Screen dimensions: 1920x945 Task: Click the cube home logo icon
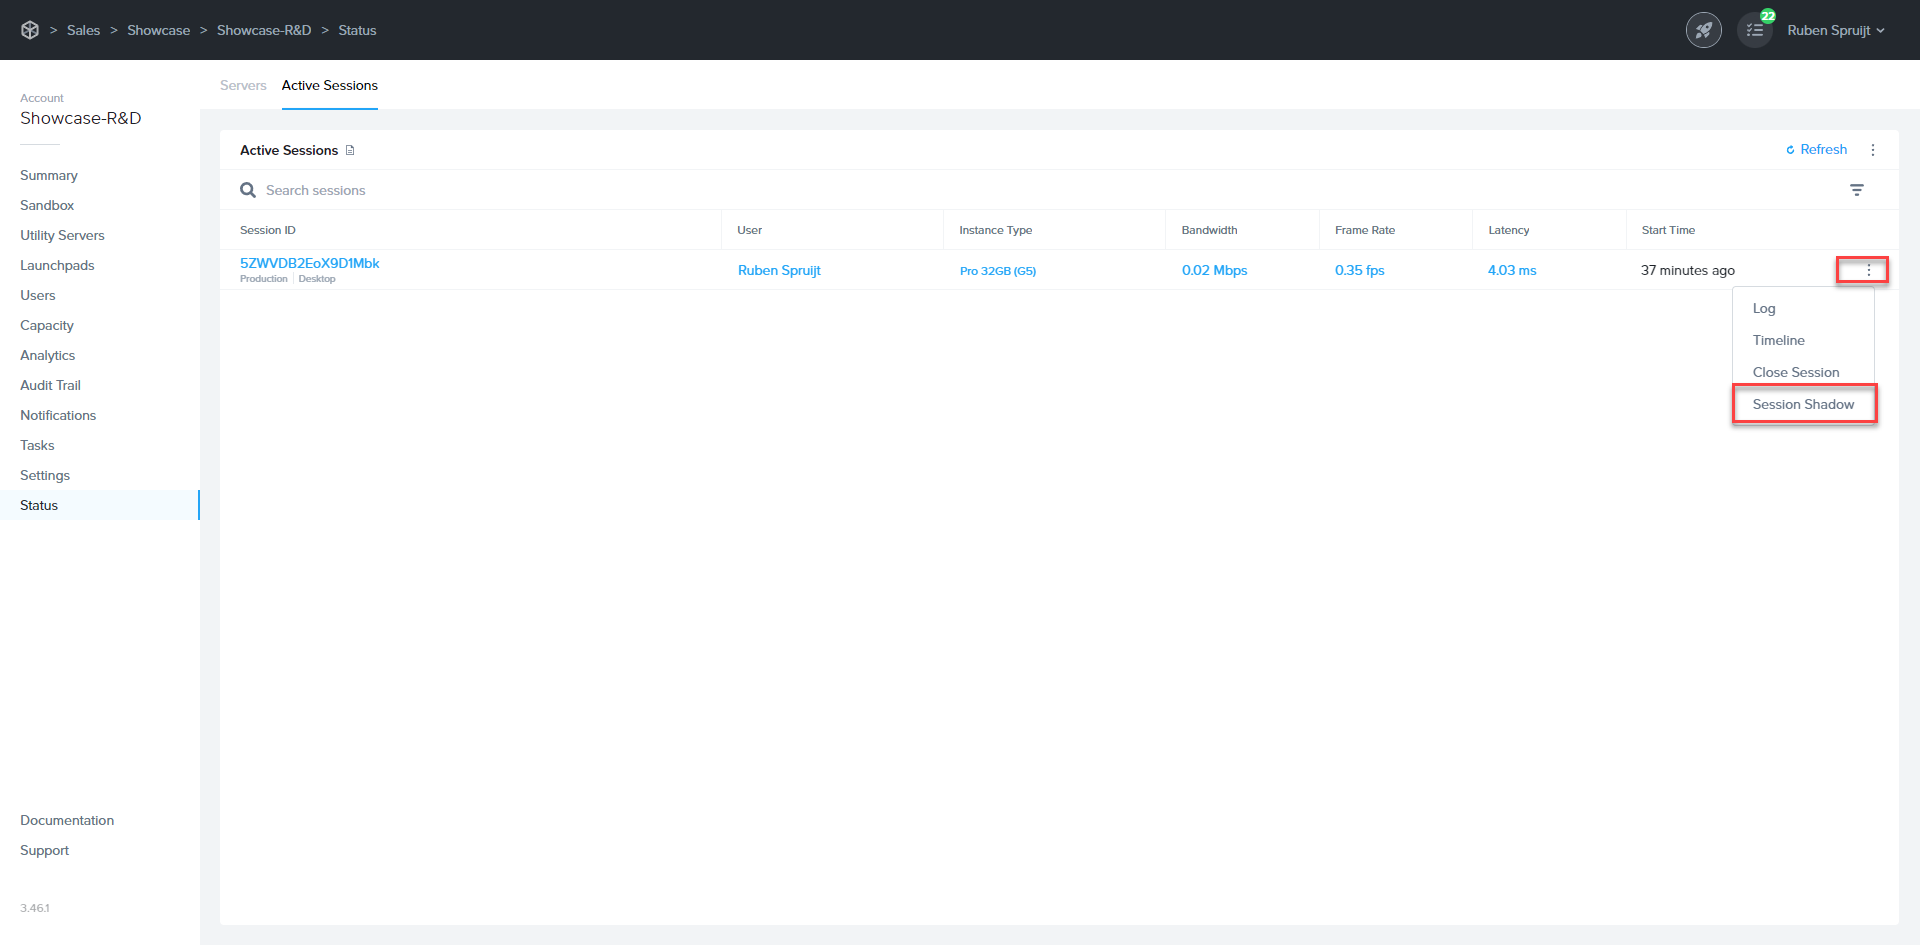pos(30,30)
